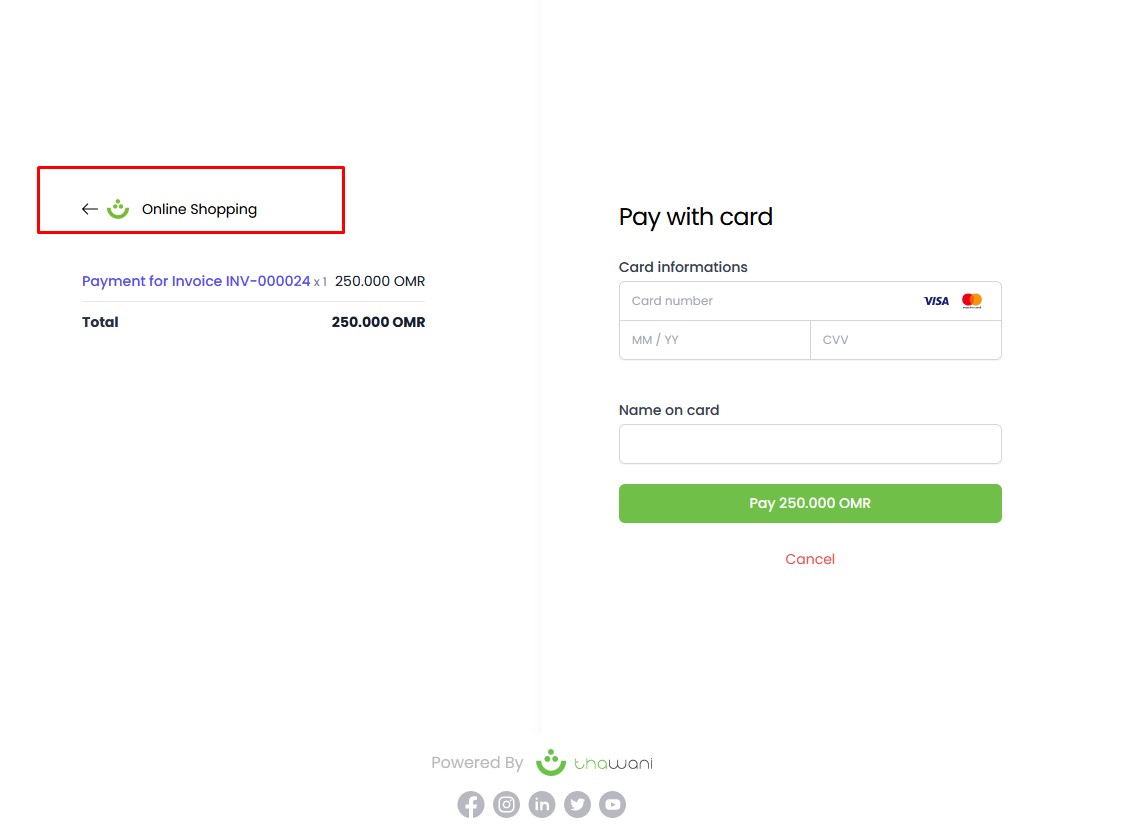Click the Pay with card heading
The width and height of the screenshot is (1135, 828).
pos(695,217)
